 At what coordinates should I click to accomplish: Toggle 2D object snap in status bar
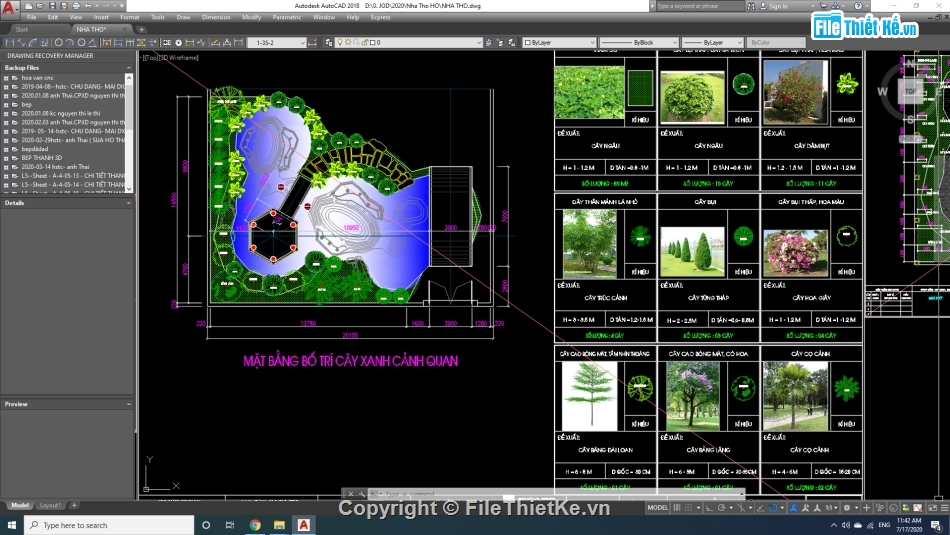point(773,508)
